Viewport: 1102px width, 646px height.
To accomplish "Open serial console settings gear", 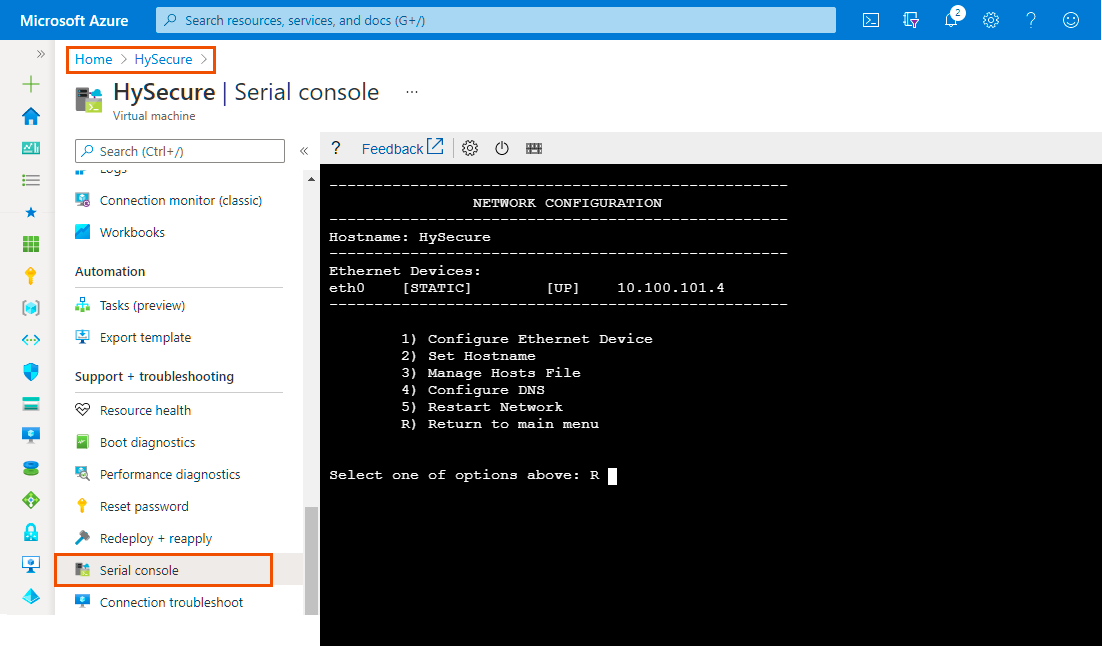I will 470,148.
